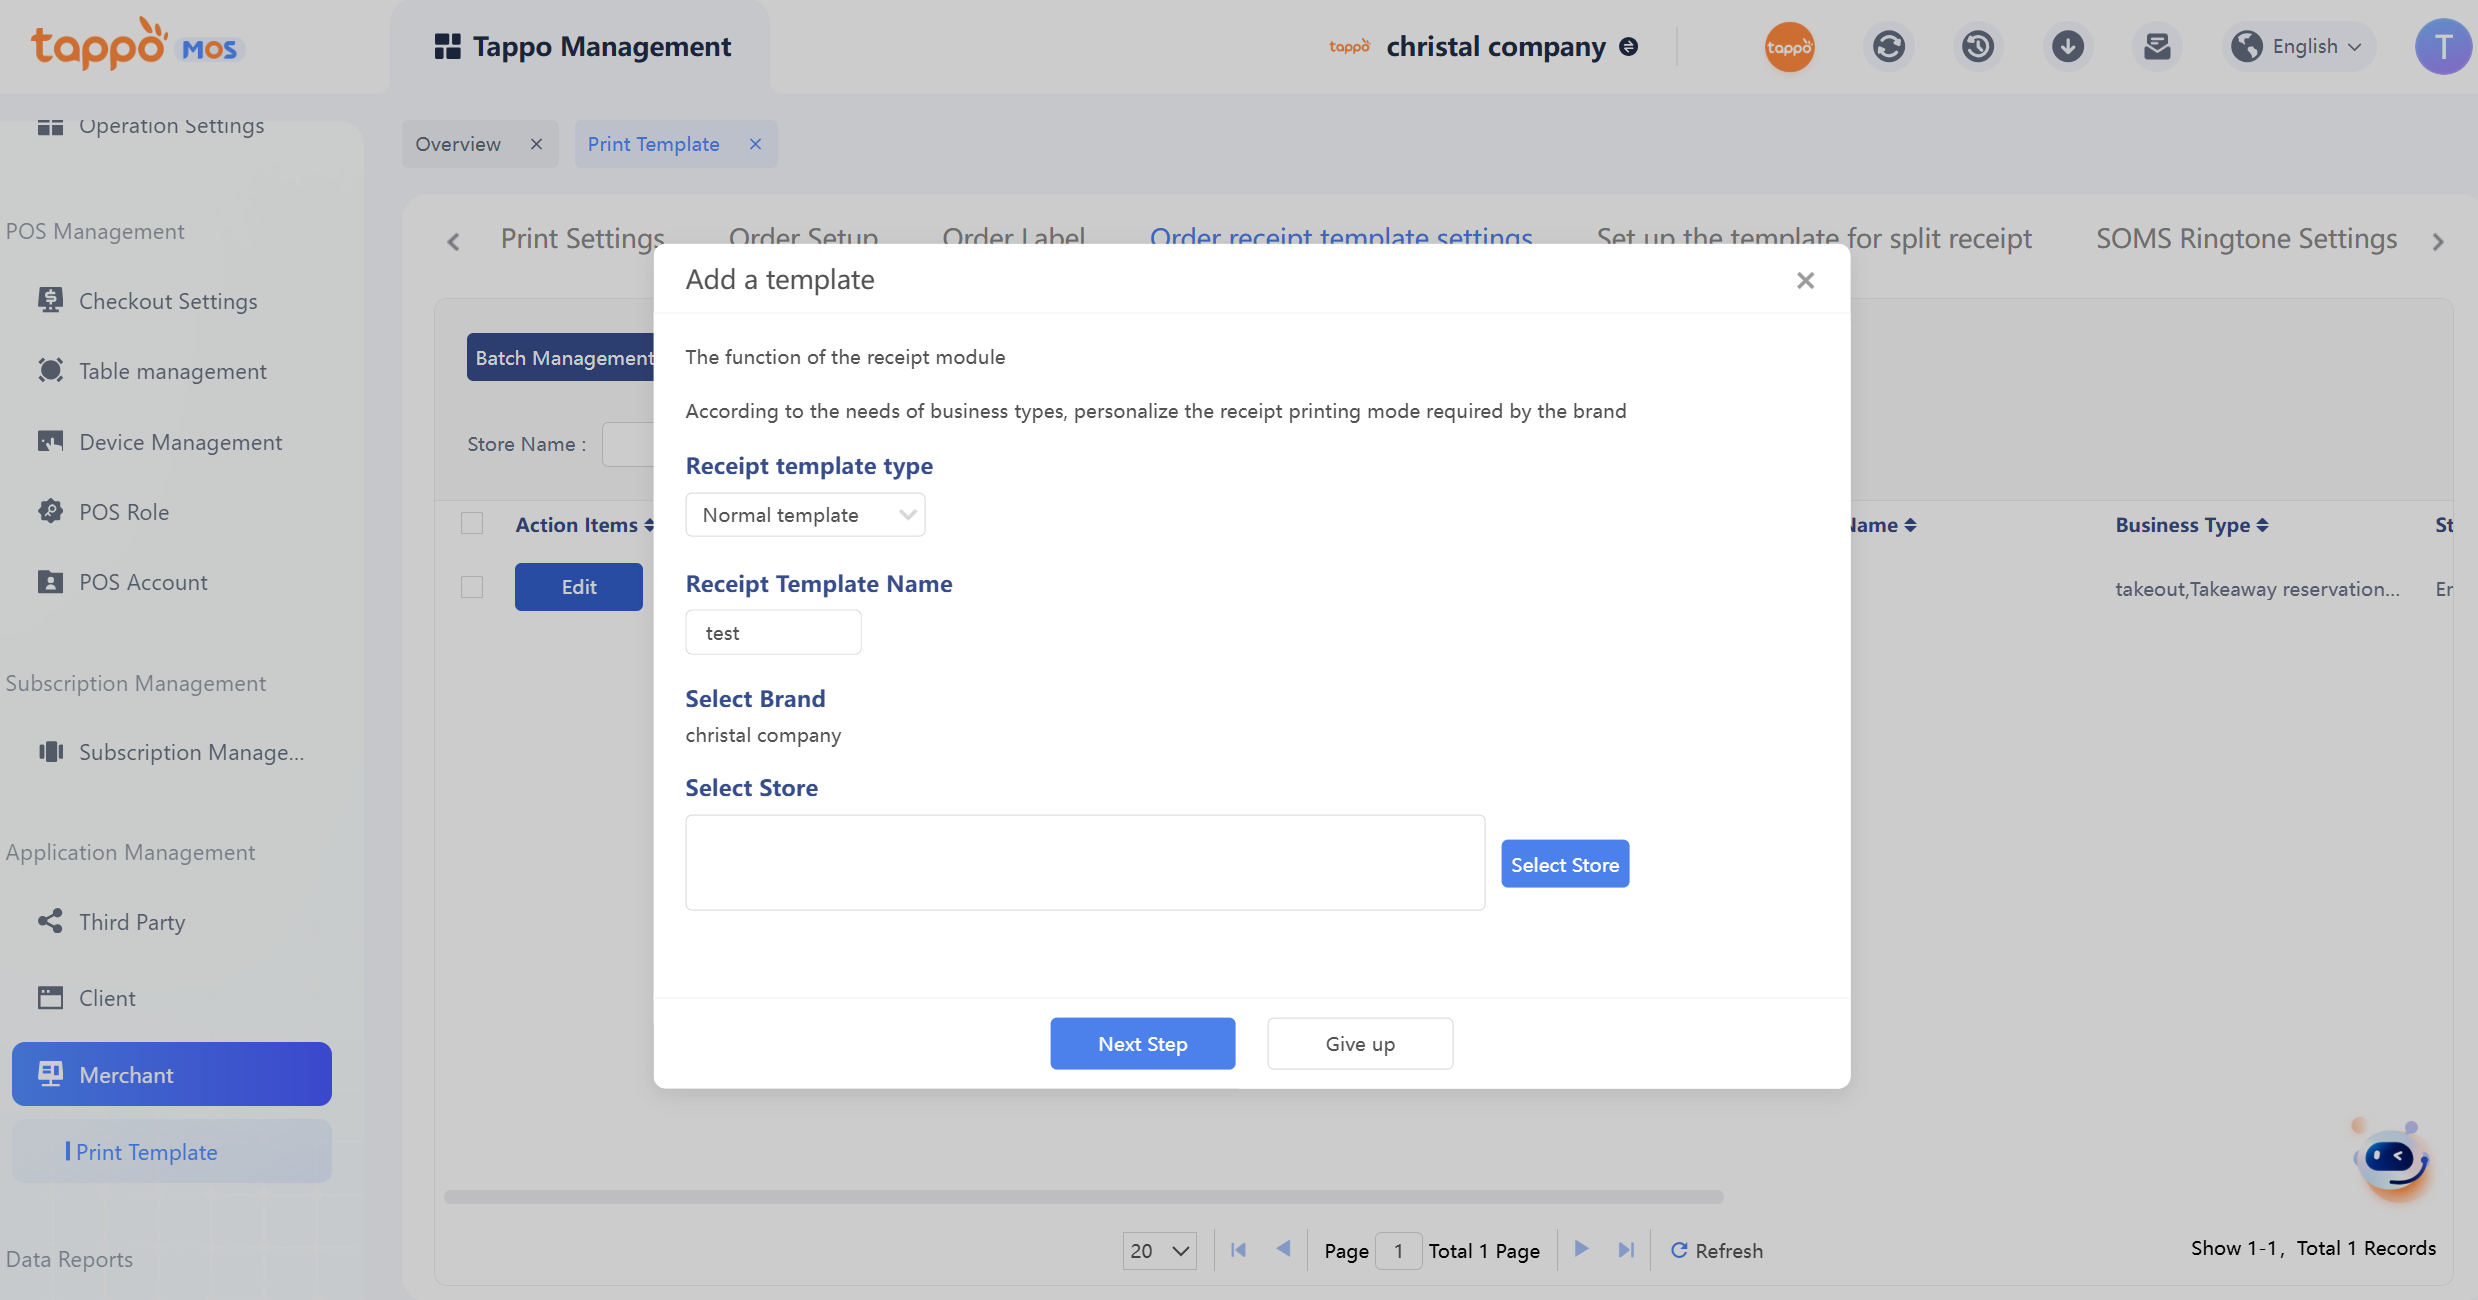Screen dimensions: 2478x1300
Task: Click the Next Step button
Action: coord(1142,1044)
